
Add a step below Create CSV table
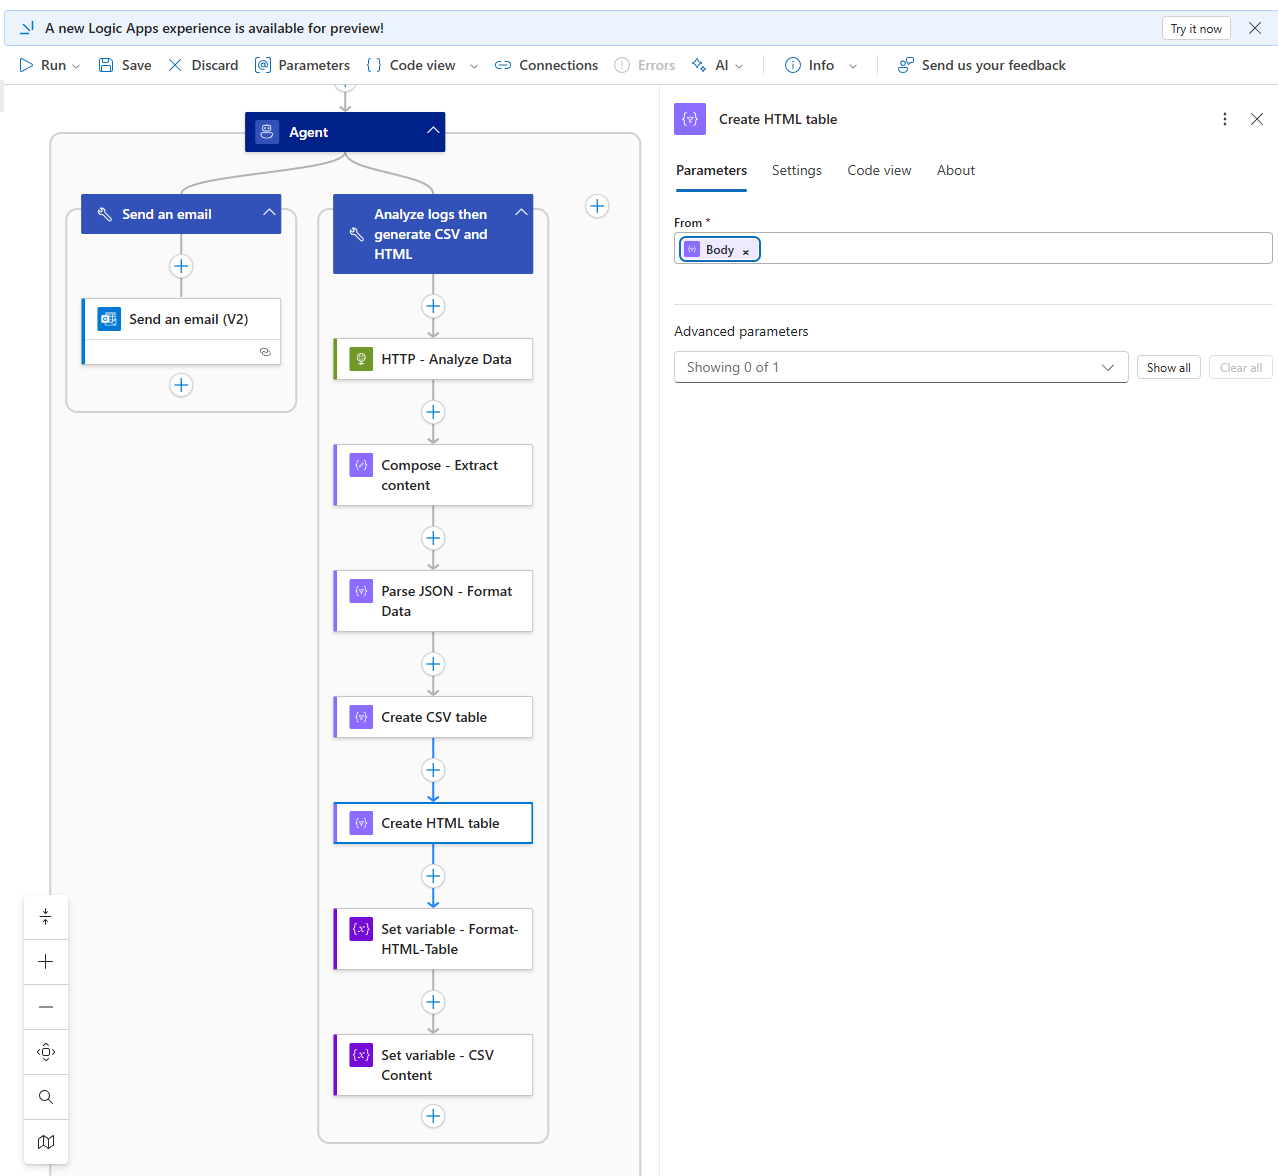coord(433,770)
